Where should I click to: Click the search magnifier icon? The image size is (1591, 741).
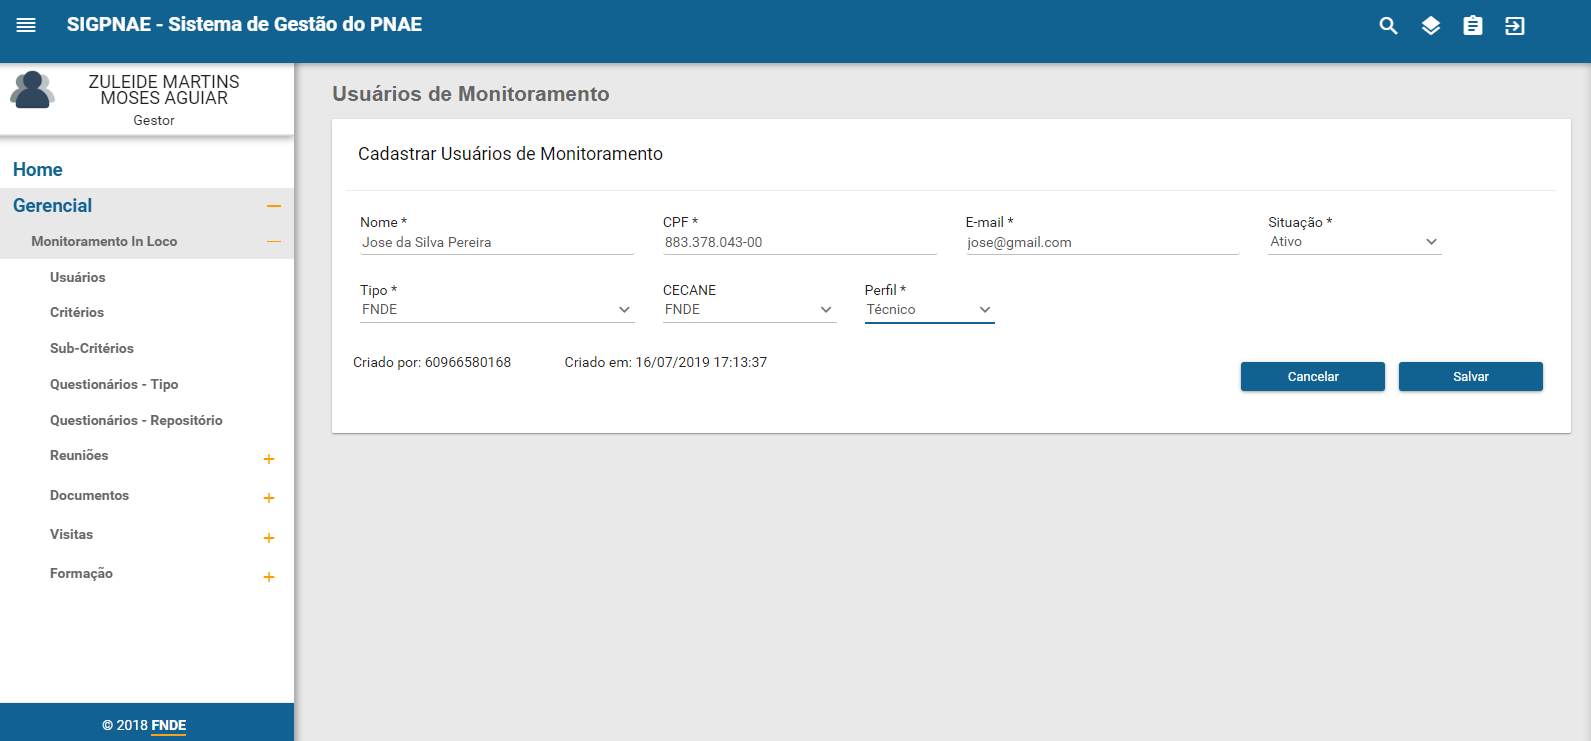1388,26
